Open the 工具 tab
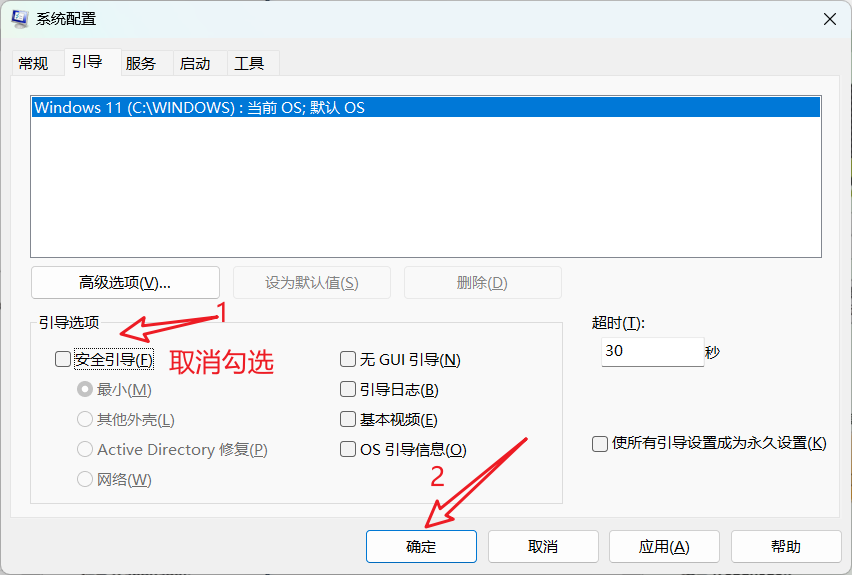This screenshot has height=575, width=852. (x=249, y=63)
